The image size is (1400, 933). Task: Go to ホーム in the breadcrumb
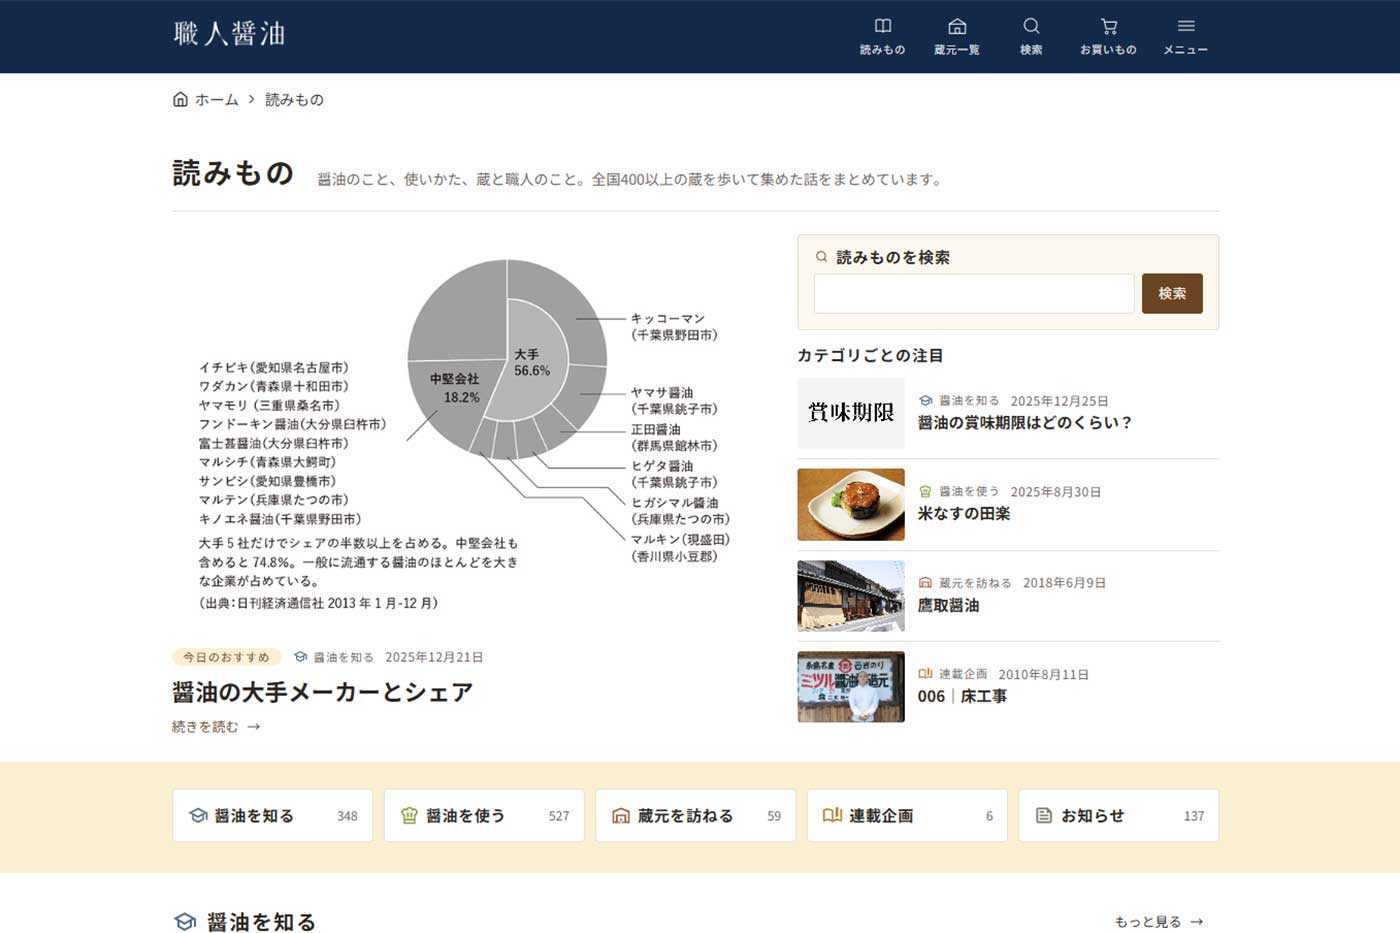coord(216,99)
